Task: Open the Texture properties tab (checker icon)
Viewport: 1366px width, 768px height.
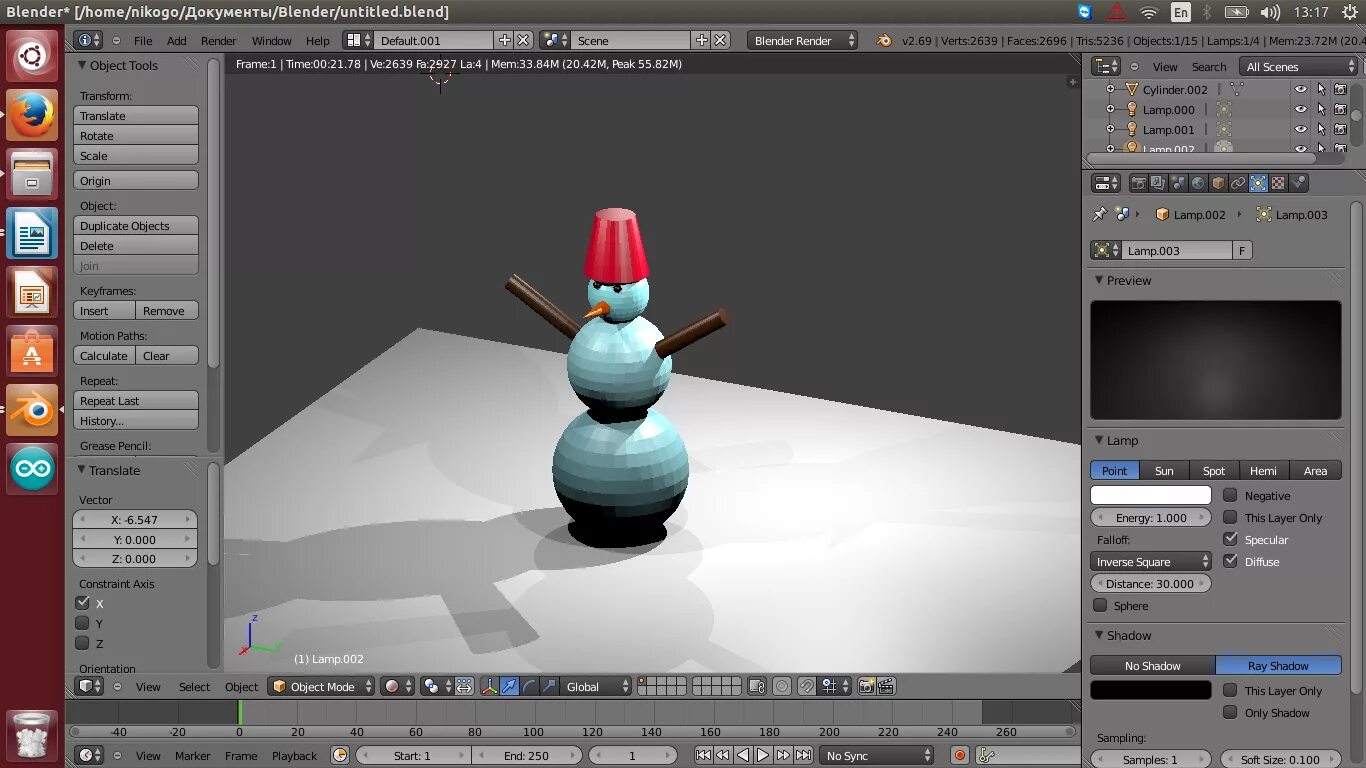Action: coord(1278,183)
